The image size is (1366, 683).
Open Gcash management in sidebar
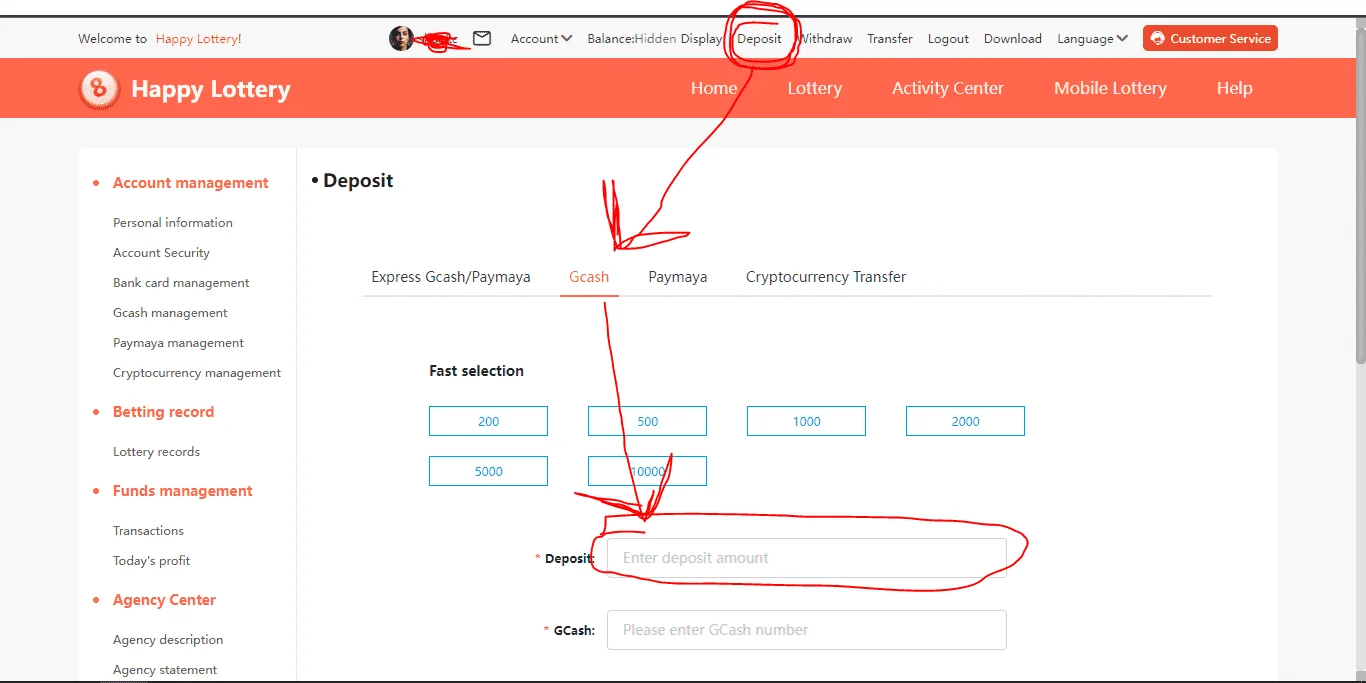pos(170,313)
